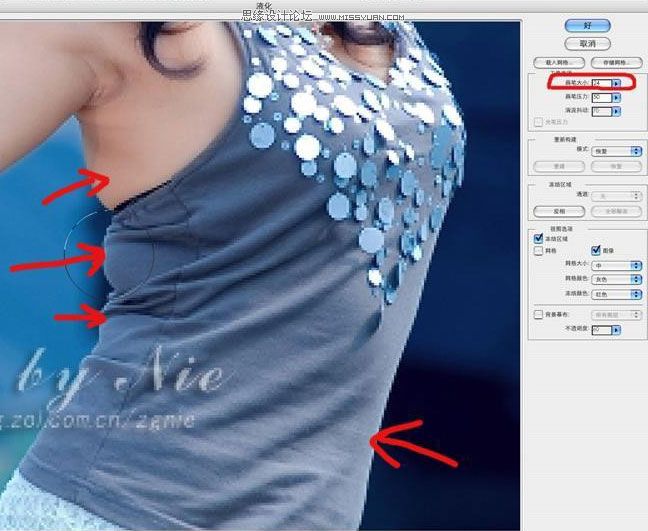Click the 取消 (Cancel) button
Screen dimensions: 648x531
[x=587, y=44]
